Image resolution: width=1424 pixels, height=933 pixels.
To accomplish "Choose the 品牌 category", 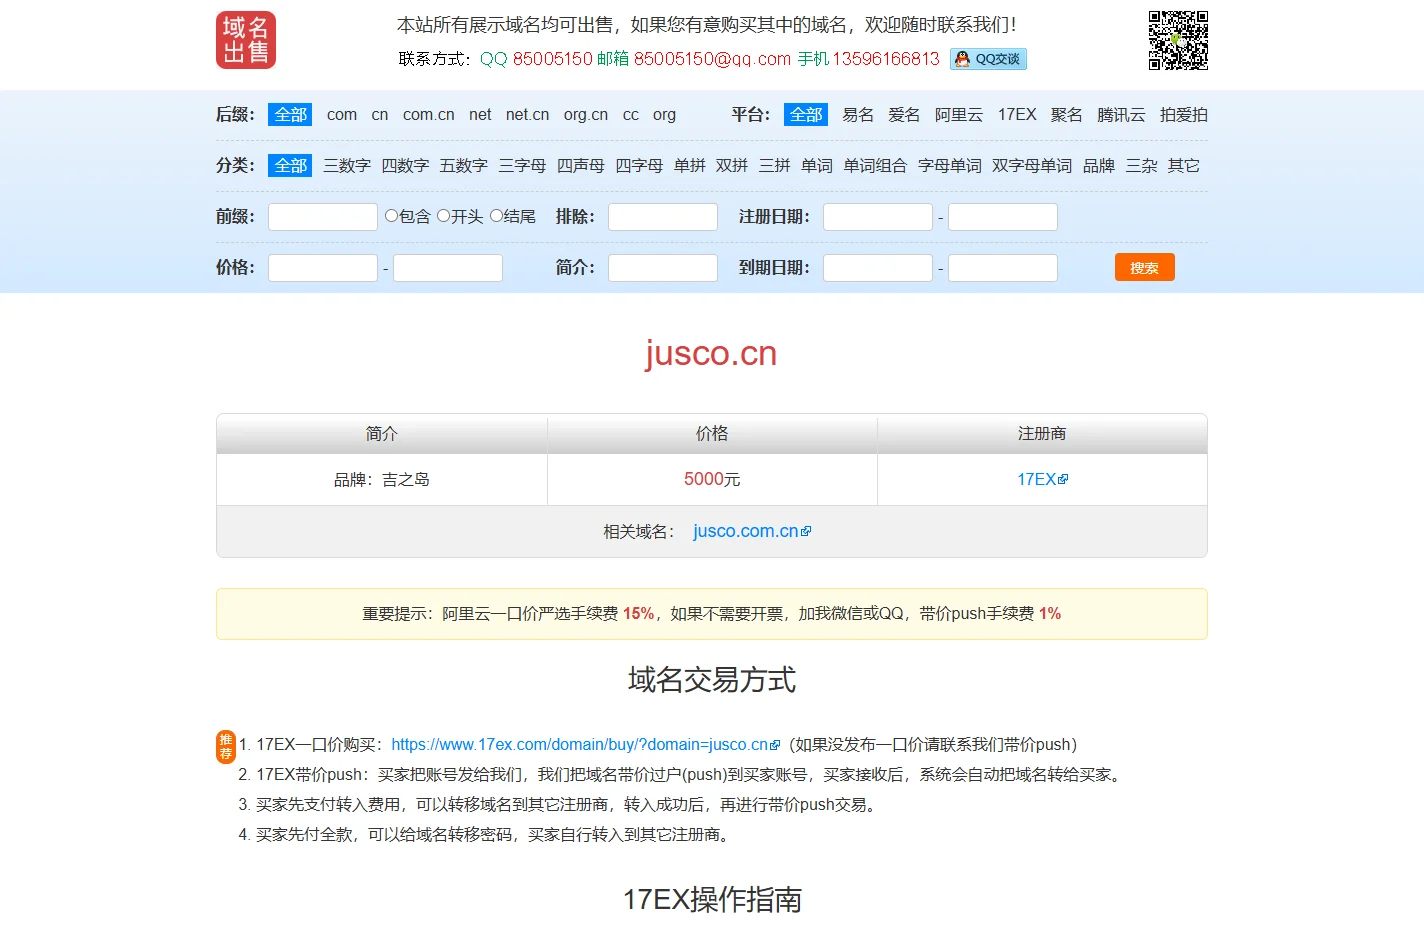I will (x=1099, y=166).
